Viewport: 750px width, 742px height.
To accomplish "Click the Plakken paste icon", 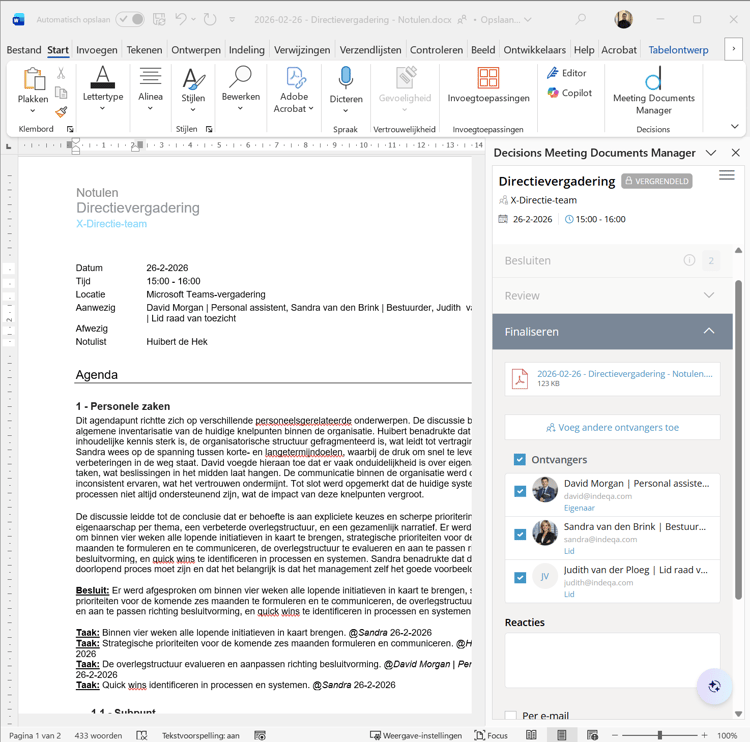I will point(33,81).
